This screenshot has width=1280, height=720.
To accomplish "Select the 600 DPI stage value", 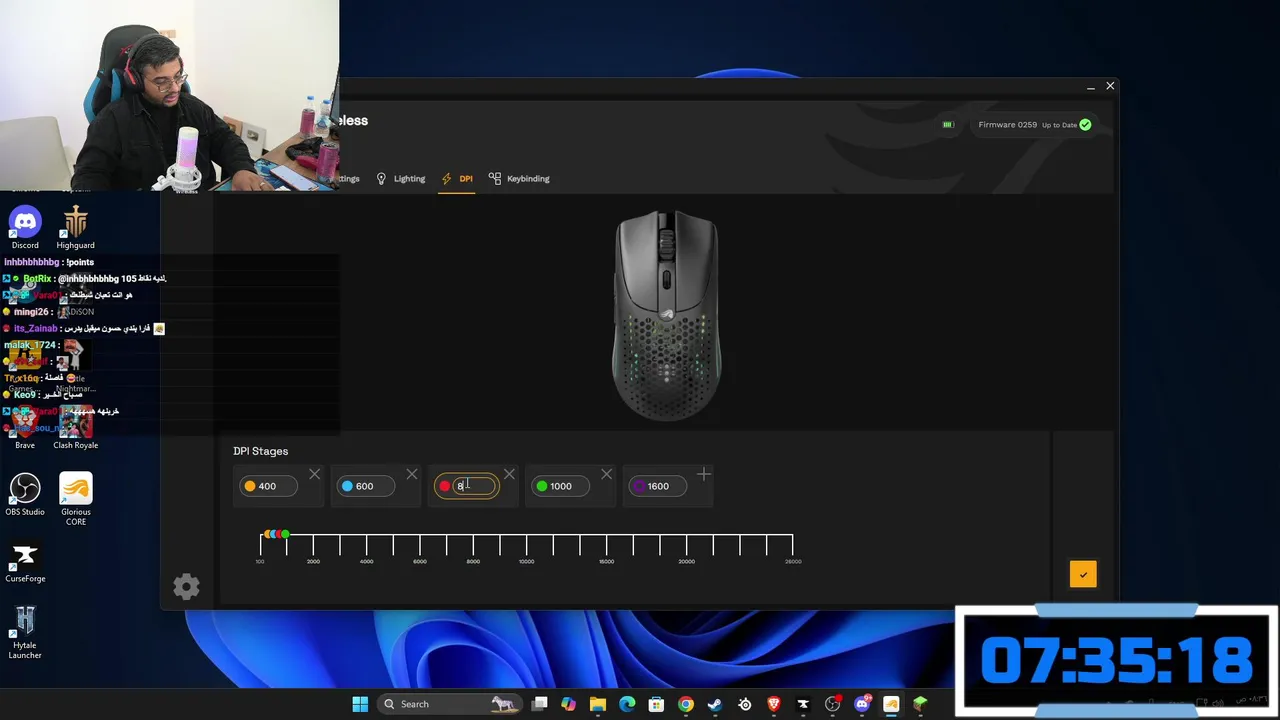I will click(364, 486).
